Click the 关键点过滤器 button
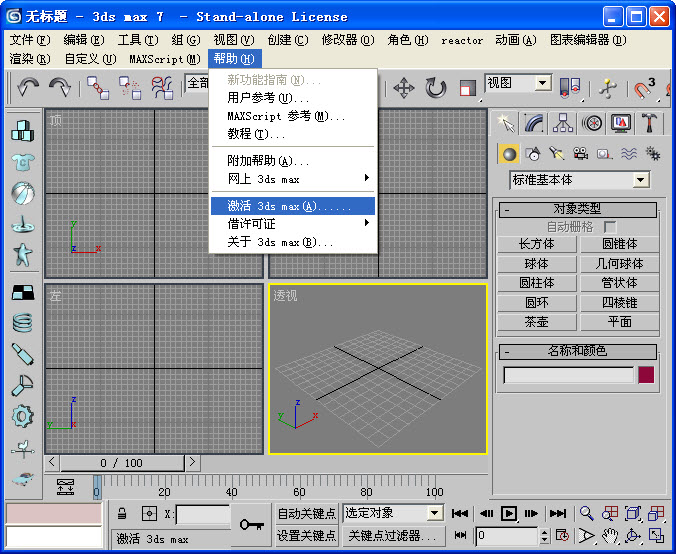The height and width of the screenshot is (554, 676). (393, 536)
